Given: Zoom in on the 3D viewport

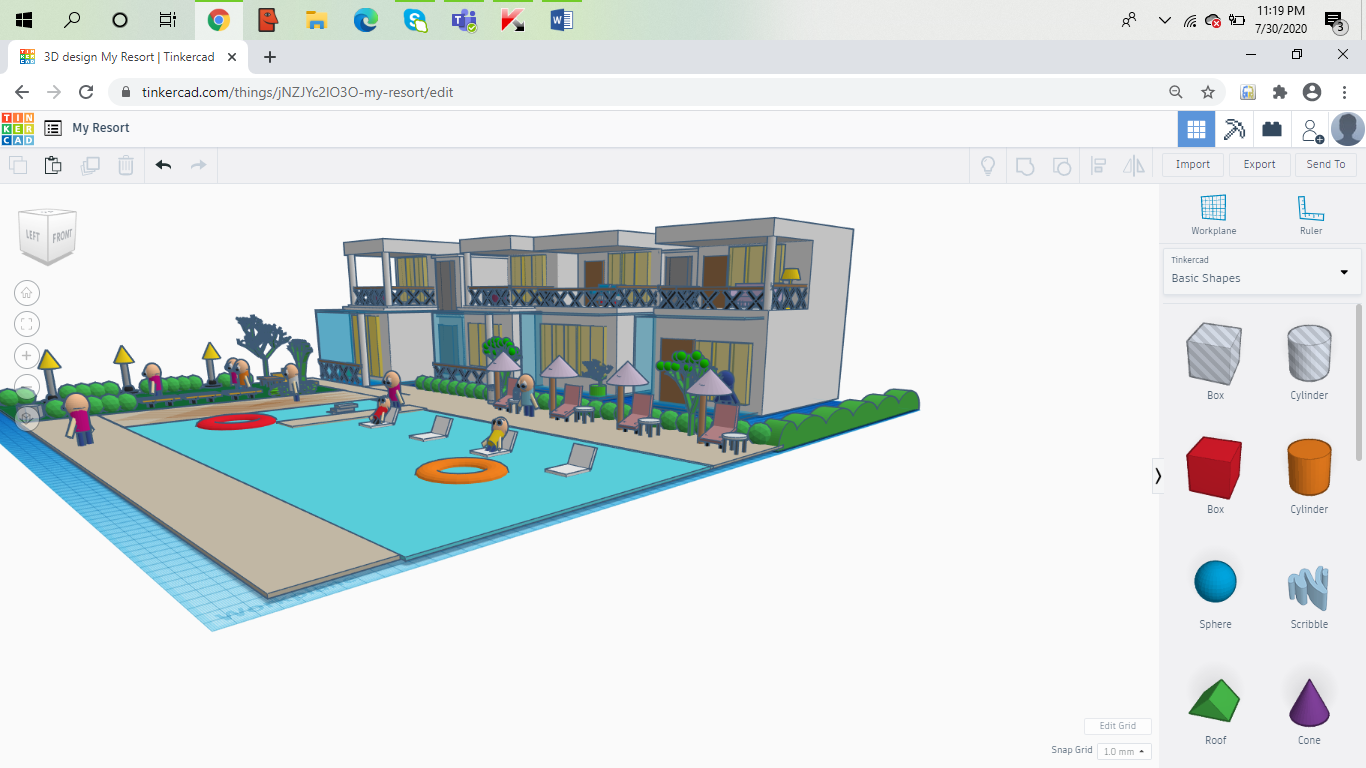Looking at the screenshot, I should 27,355.
